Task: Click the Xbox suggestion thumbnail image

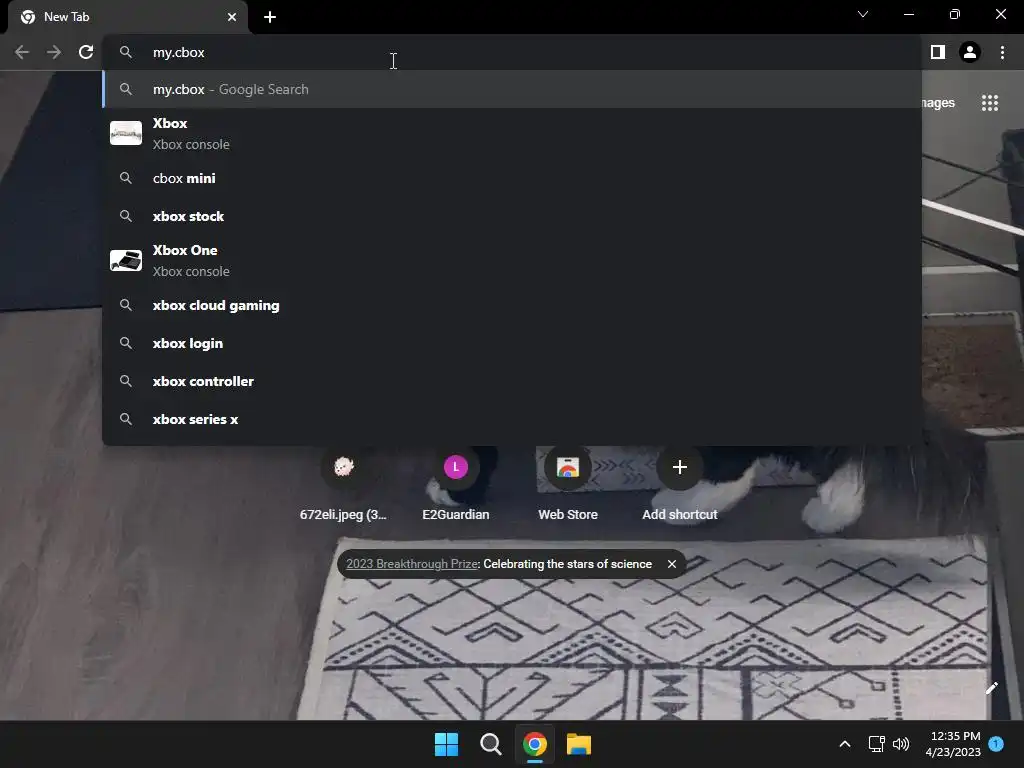Action: click(x=126, y=133)
